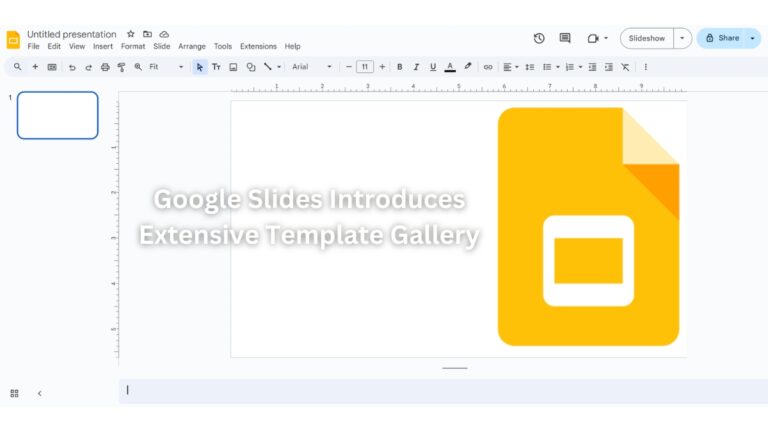Redo the last action
The image size is (768, 432).
(89, 67)
